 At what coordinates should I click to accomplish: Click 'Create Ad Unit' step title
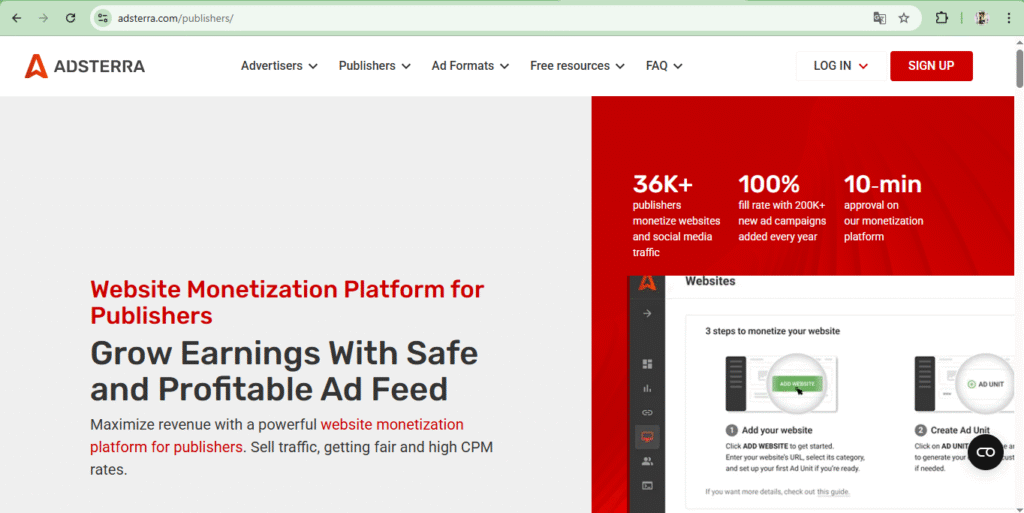tap(960, 430)
